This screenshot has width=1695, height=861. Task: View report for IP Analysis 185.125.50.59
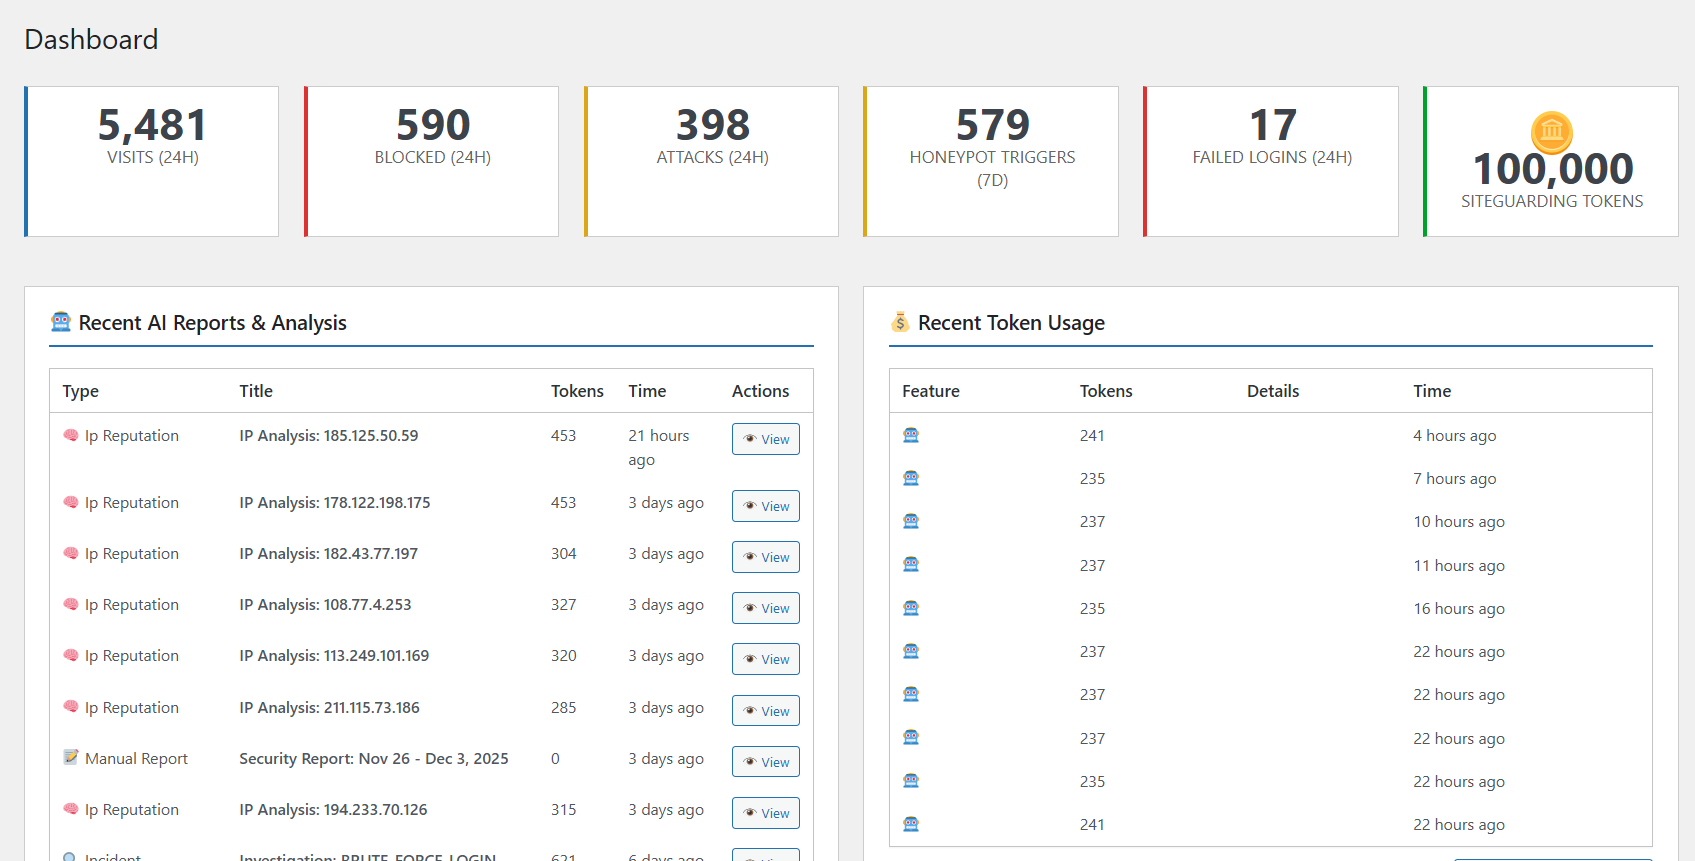click(x=765, y=439)
